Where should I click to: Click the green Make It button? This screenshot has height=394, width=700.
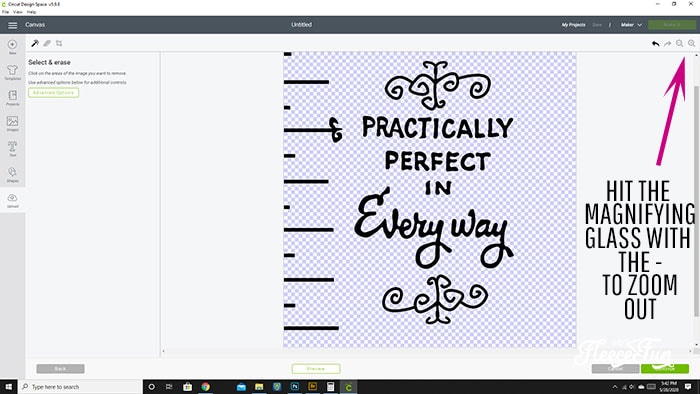point(671,25)
